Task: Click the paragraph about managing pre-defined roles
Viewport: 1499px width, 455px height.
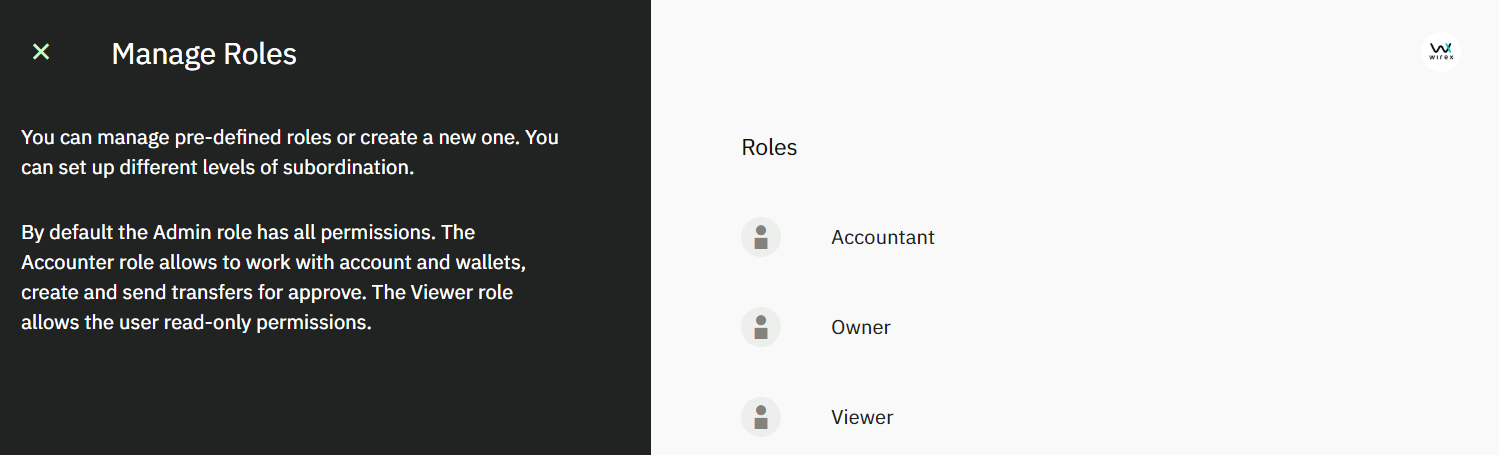Action: point(290,152)
